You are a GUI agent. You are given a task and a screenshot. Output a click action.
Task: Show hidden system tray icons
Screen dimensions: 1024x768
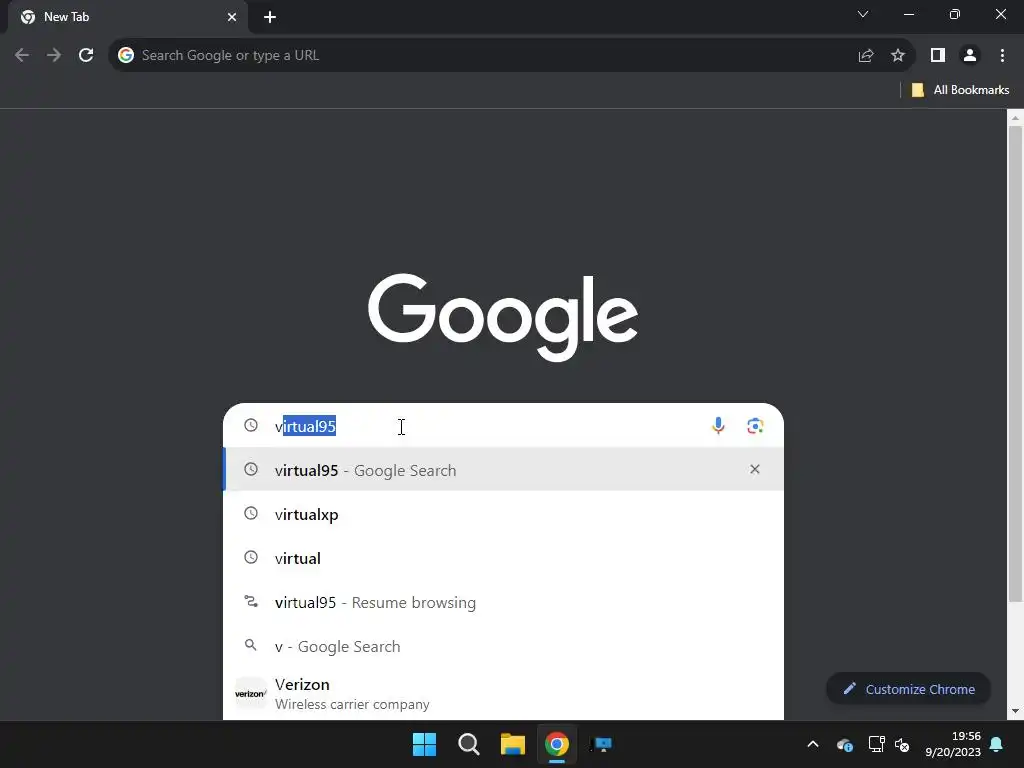coord(813,744)
